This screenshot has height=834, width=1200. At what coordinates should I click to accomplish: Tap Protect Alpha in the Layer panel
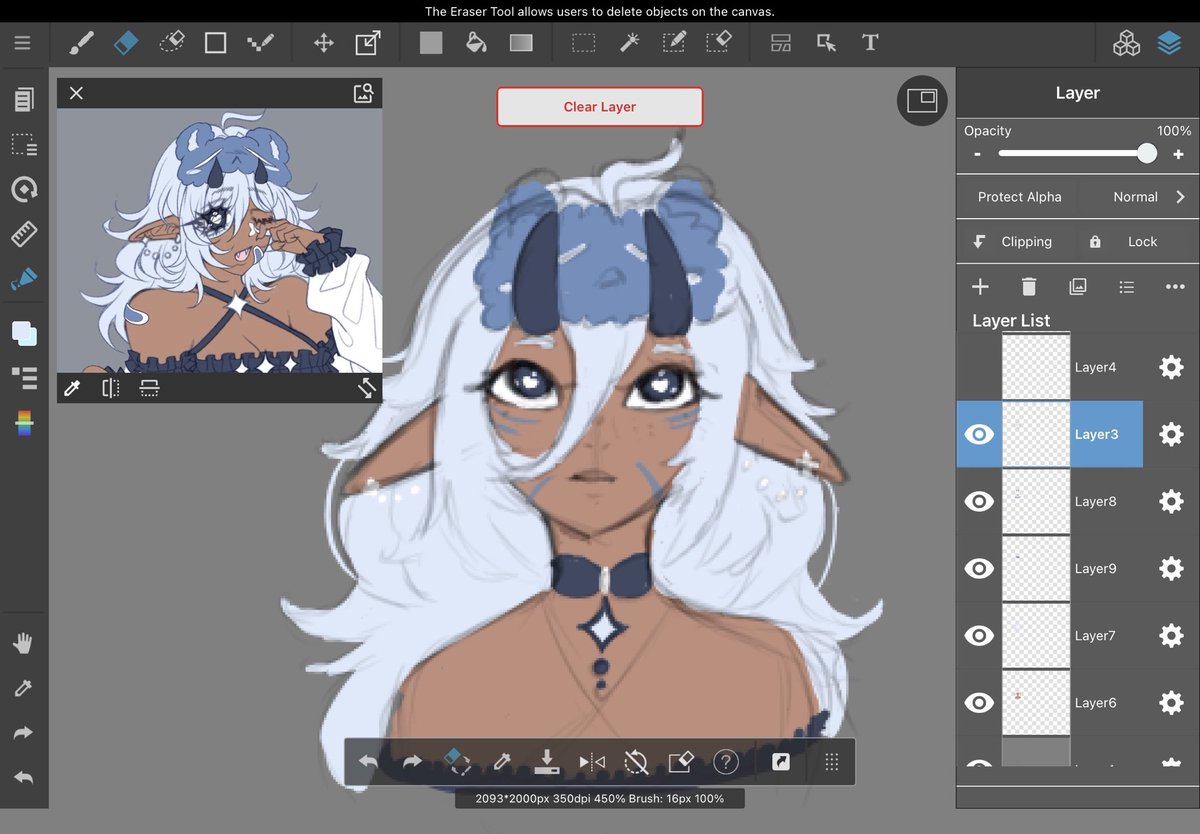1017,197
